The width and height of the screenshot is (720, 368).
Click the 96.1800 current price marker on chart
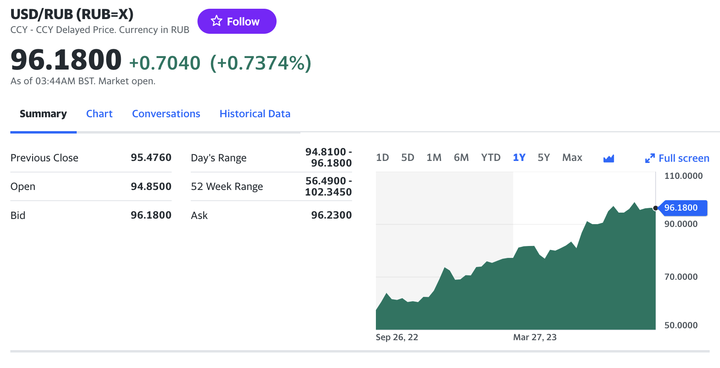pyautogui.click(x=682, y=208)
